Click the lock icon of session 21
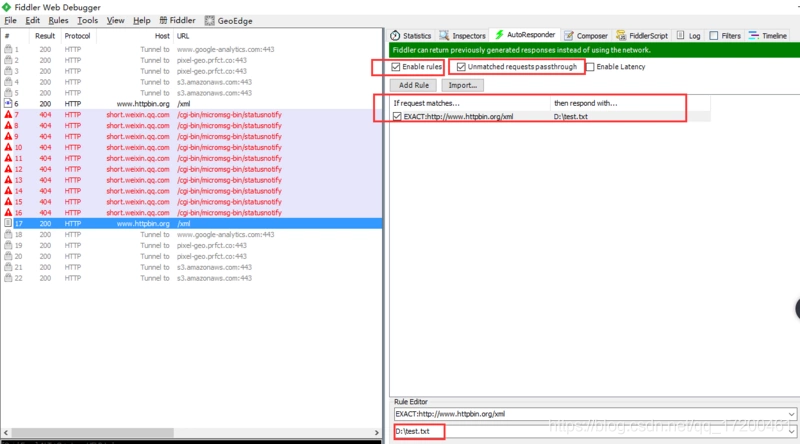Screen dimensions: 800x444 point(8,267)
